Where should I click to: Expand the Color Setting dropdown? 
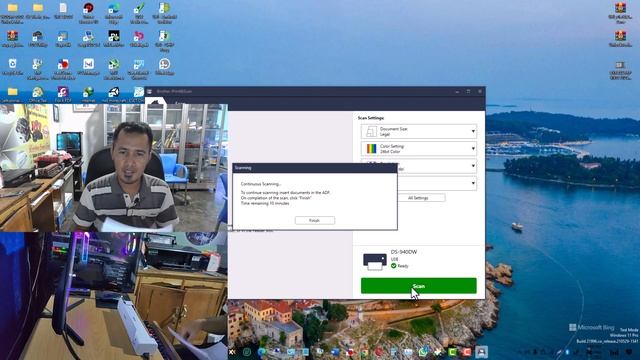click(x=418, y=149)
